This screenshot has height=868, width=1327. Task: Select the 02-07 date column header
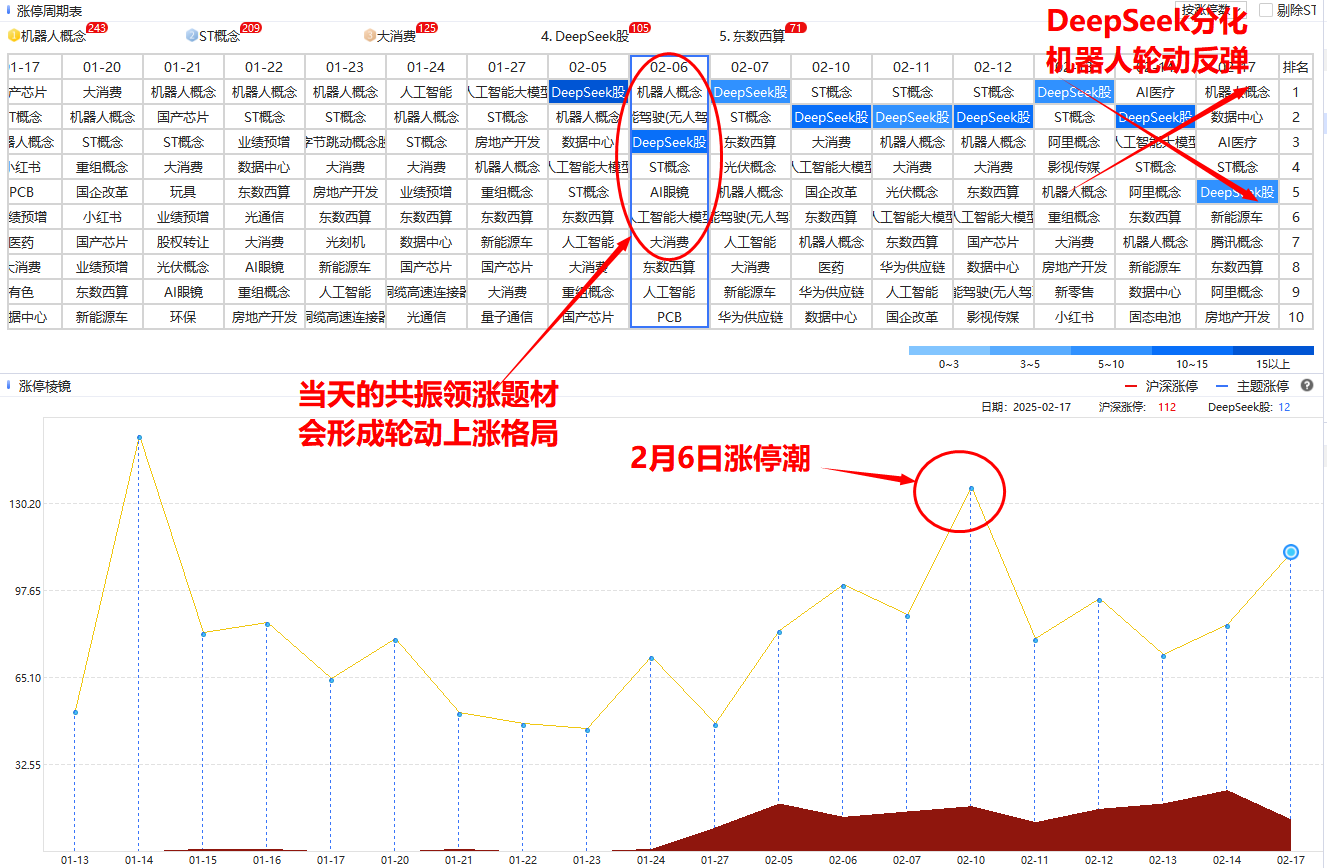(x=750, y=67)
